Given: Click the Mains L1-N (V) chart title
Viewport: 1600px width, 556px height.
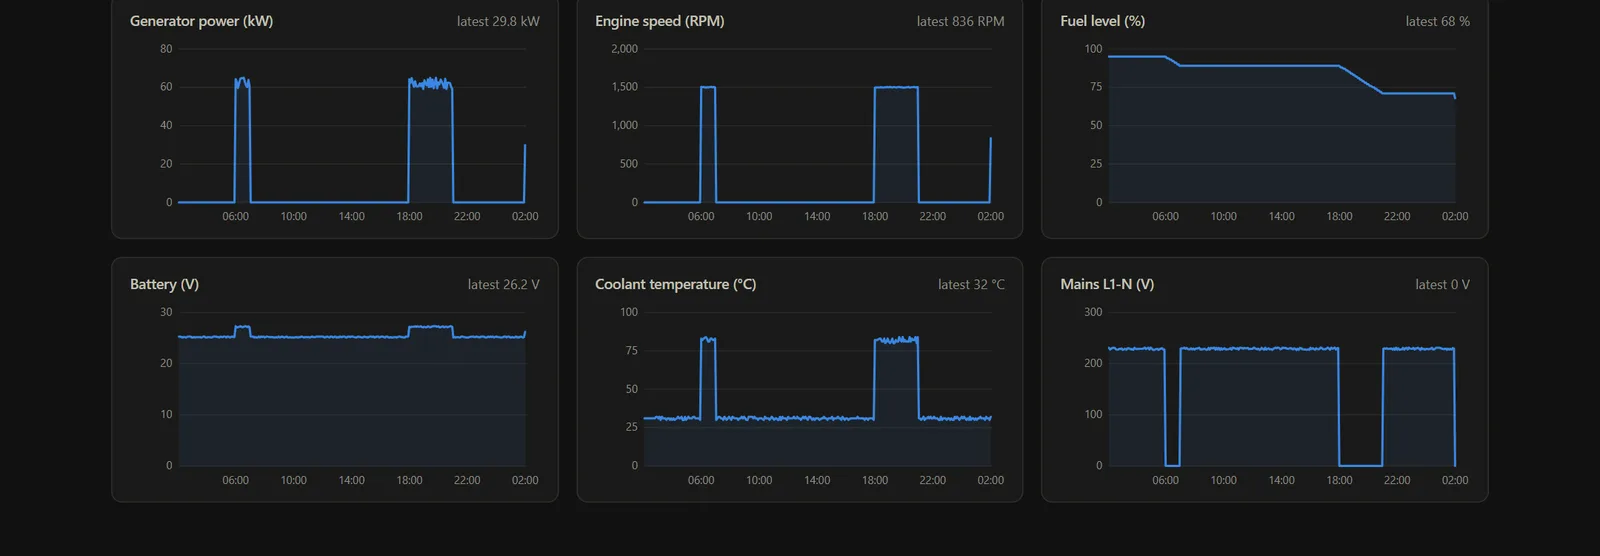Looking at the screenshot, I should pos(1107,284).
